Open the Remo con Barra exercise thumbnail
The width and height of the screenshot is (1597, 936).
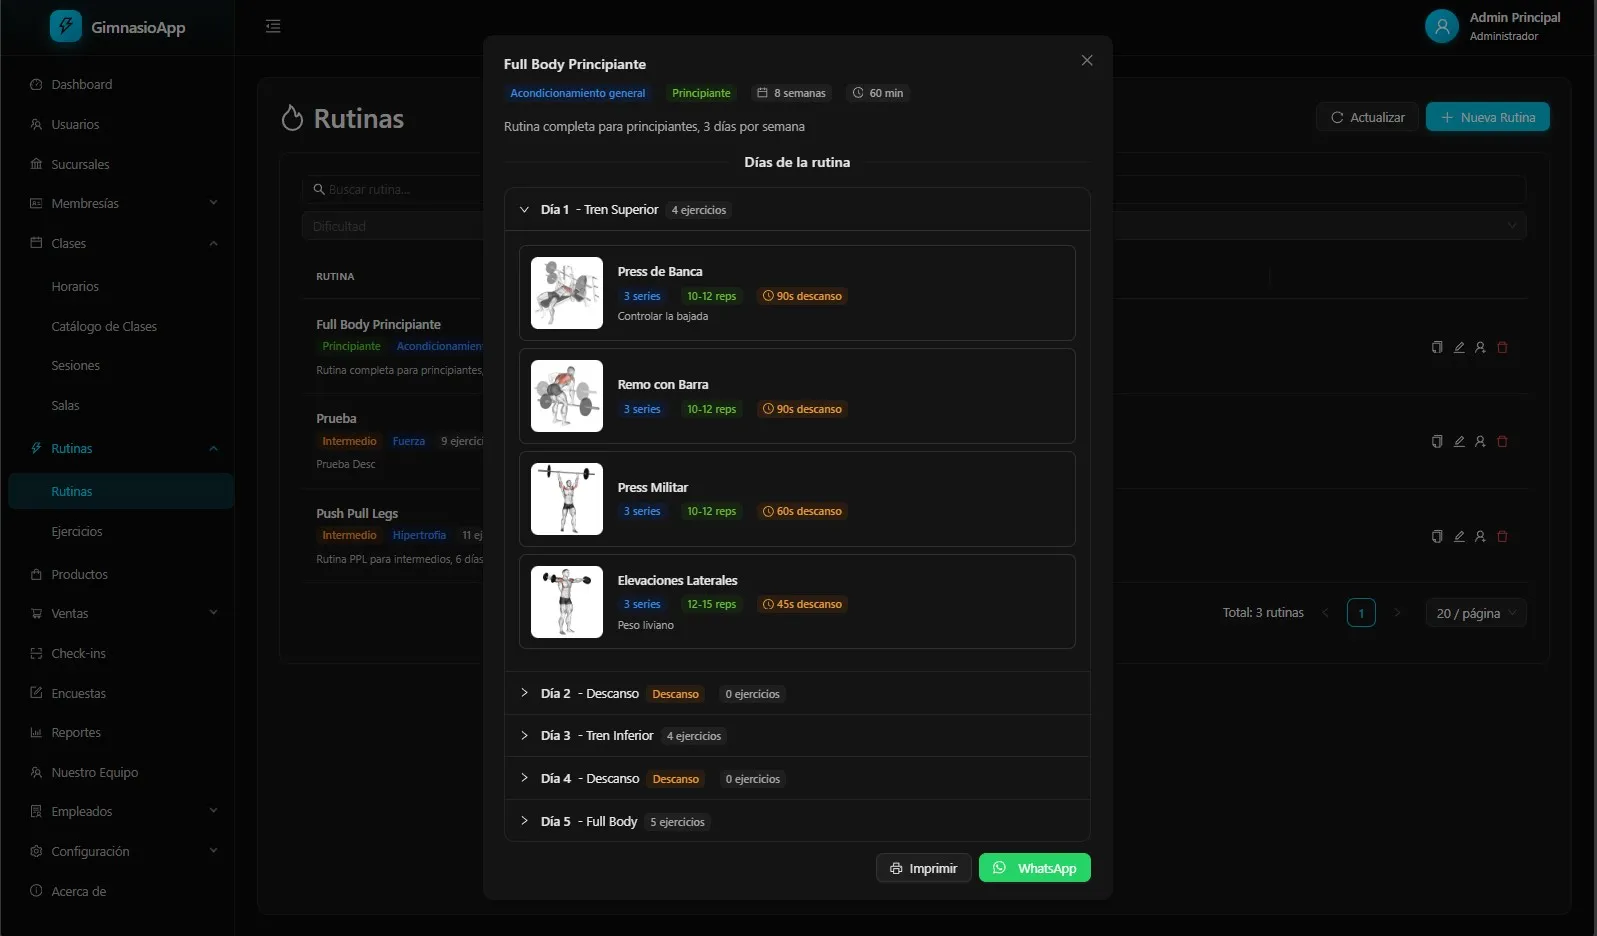point(567,396)
